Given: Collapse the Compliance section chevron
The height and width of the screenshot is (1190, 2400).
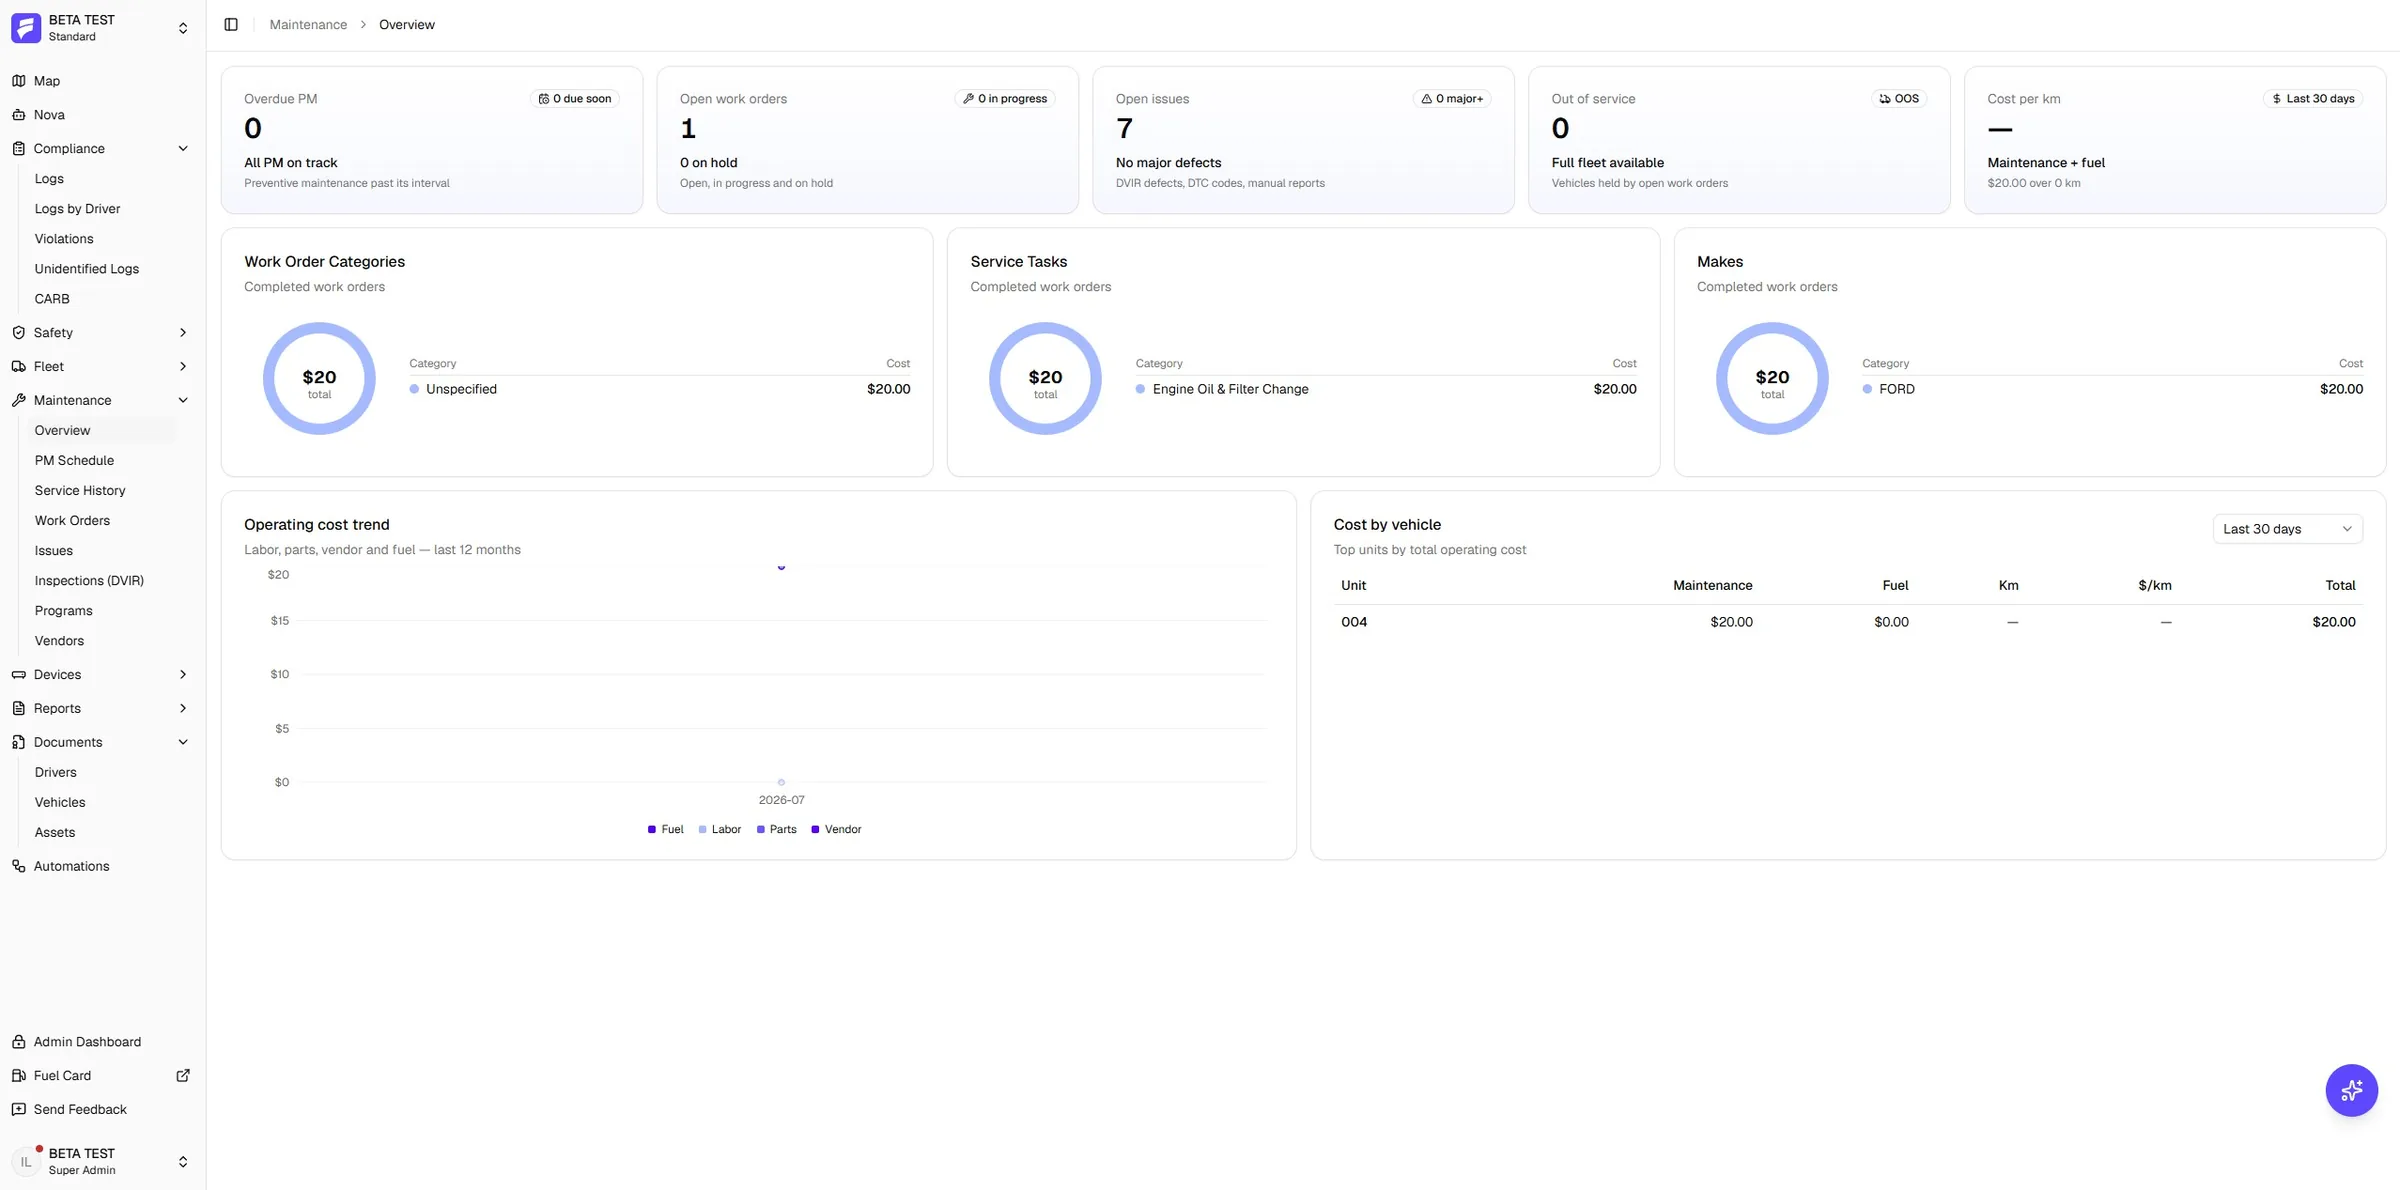Looking at the screenshot, I should (183, 149).
